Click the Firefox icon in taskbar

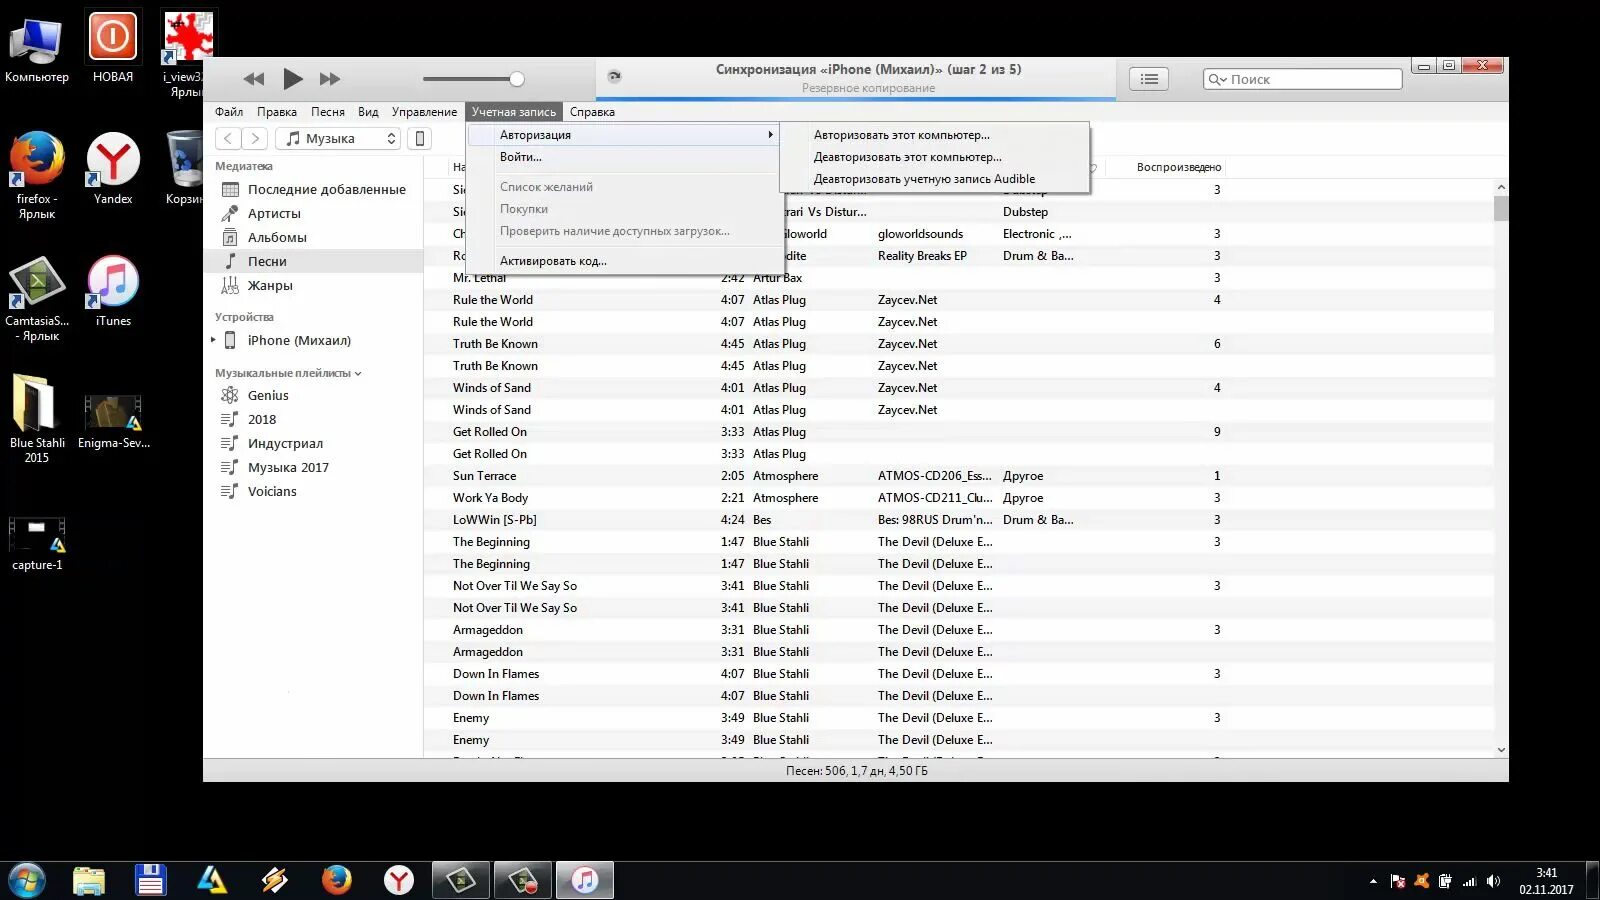tap(337, 880)
